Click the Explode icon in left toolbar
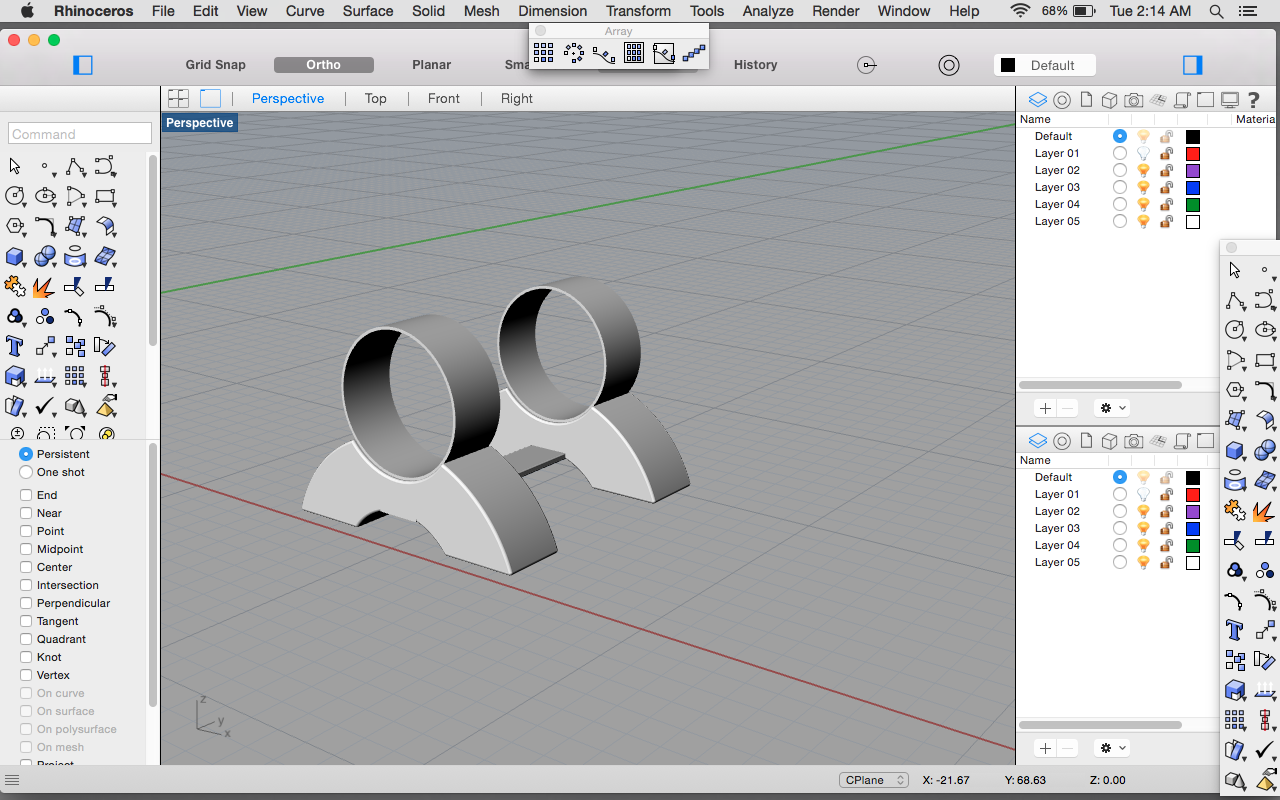Screen dimensions: 1280x800 [x=44, y=287]
